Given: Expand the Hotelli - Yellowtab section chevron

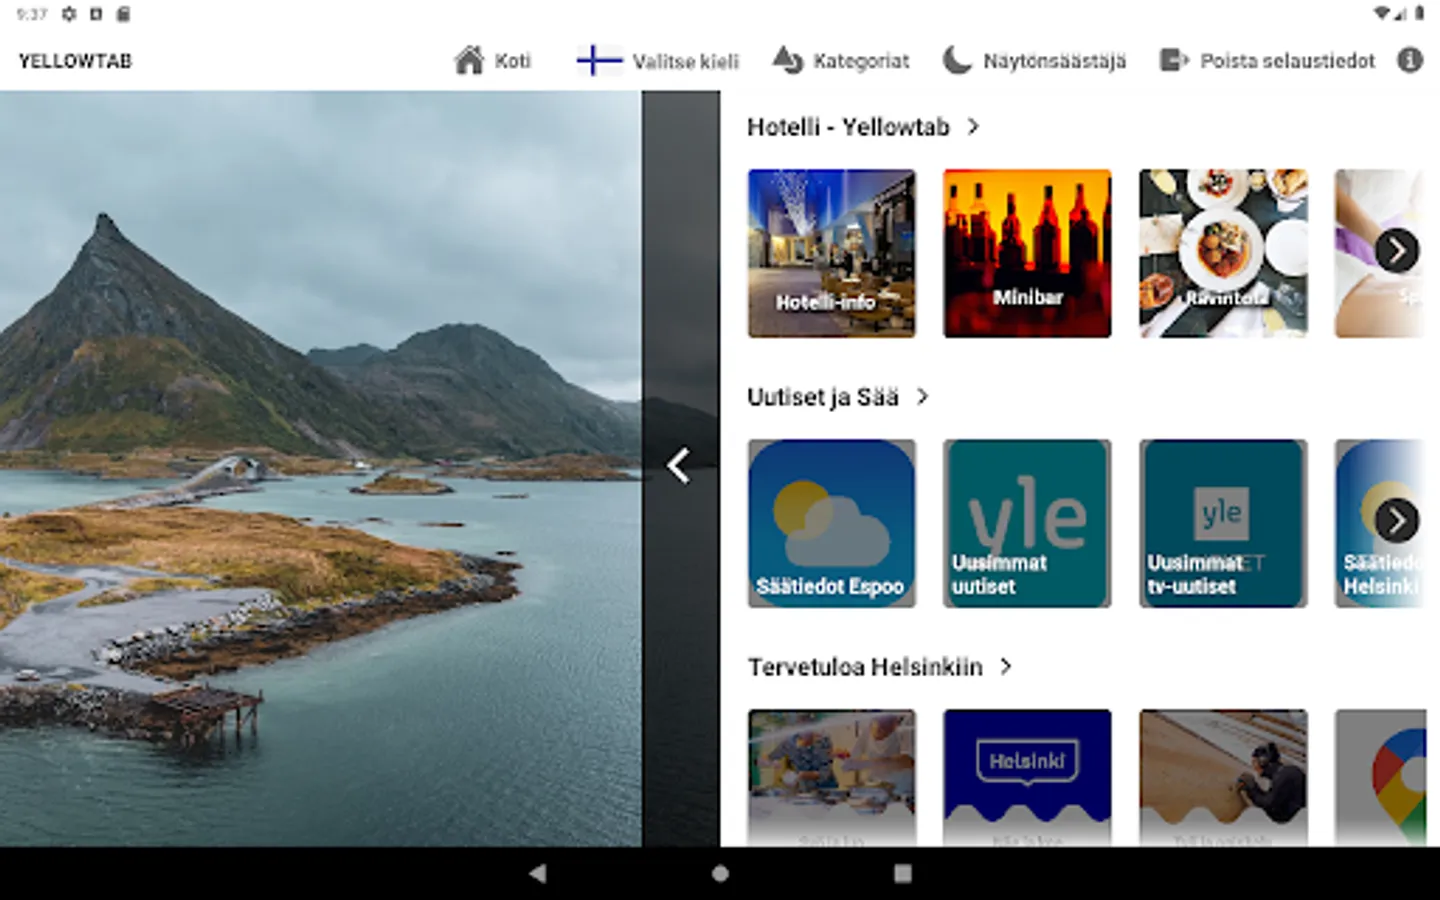Looking at the screenshot, I should (x=974, y=127).
